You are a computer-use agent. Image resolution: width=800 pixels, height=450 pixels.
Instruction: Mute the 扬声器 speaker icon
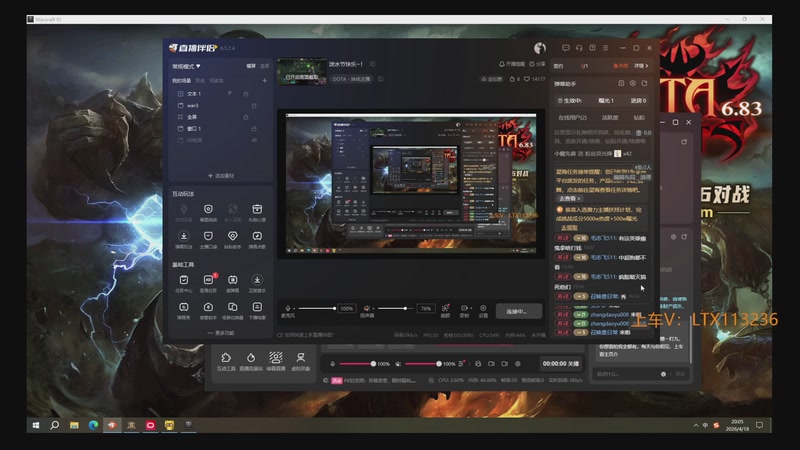[366, 308]
